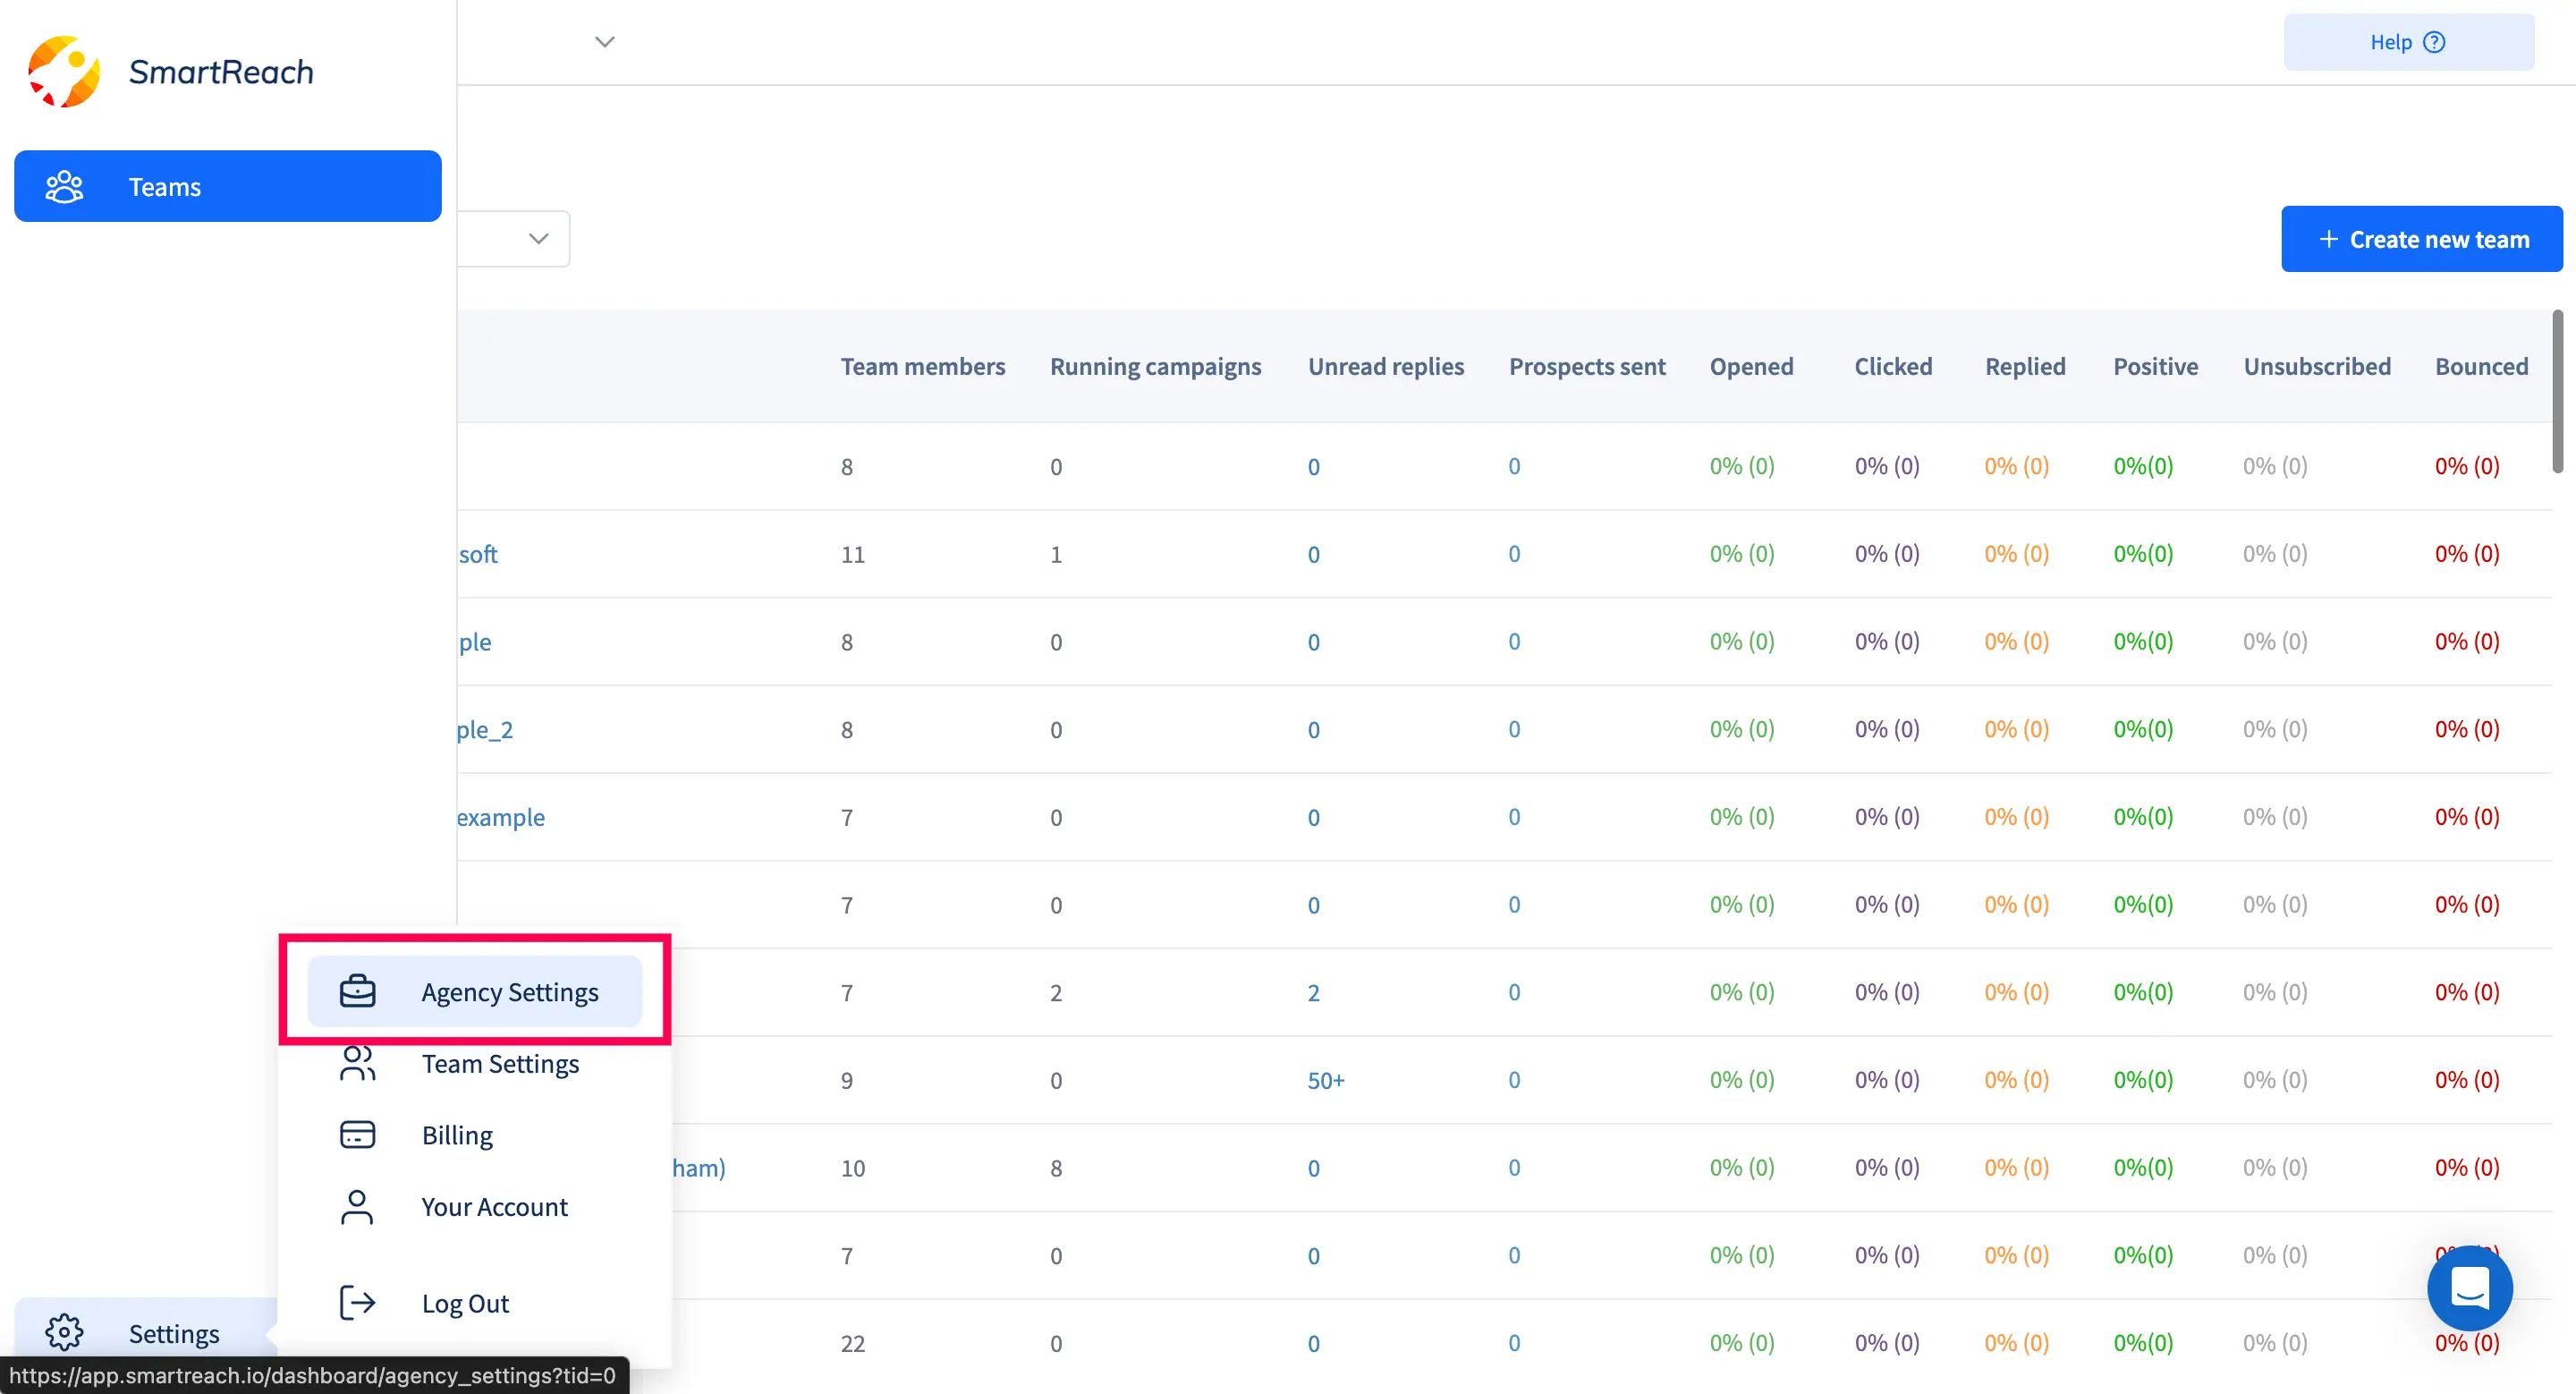Click running campaigns value '2'
This screenshot has height=1394, width=2576.
click(x=1056, y=992)
